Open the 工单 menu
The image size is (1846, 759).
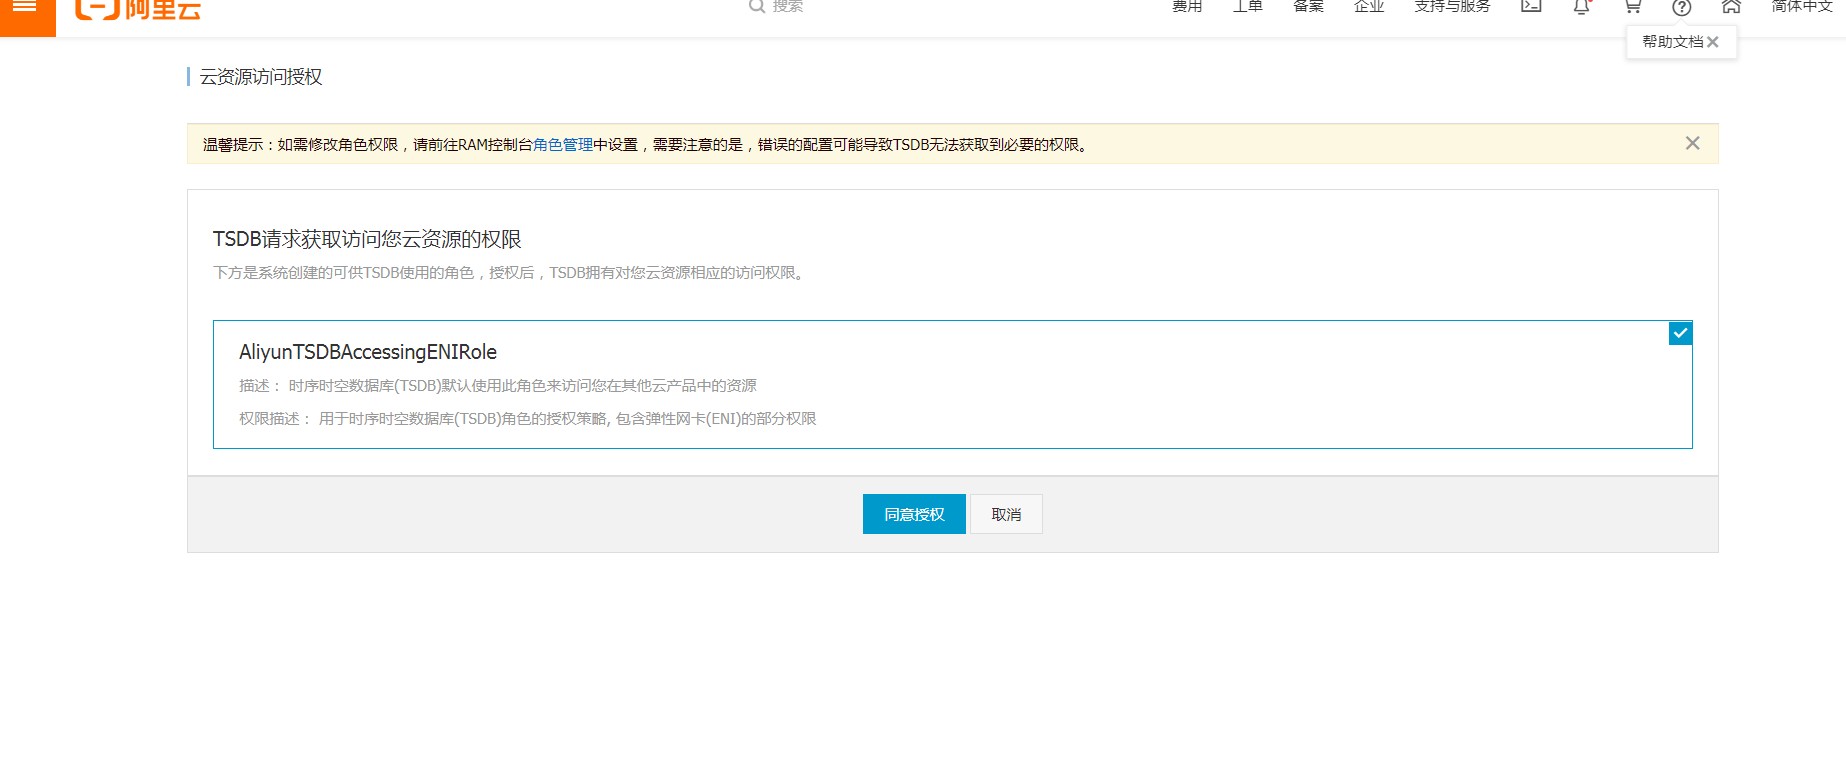[1248, 6]
